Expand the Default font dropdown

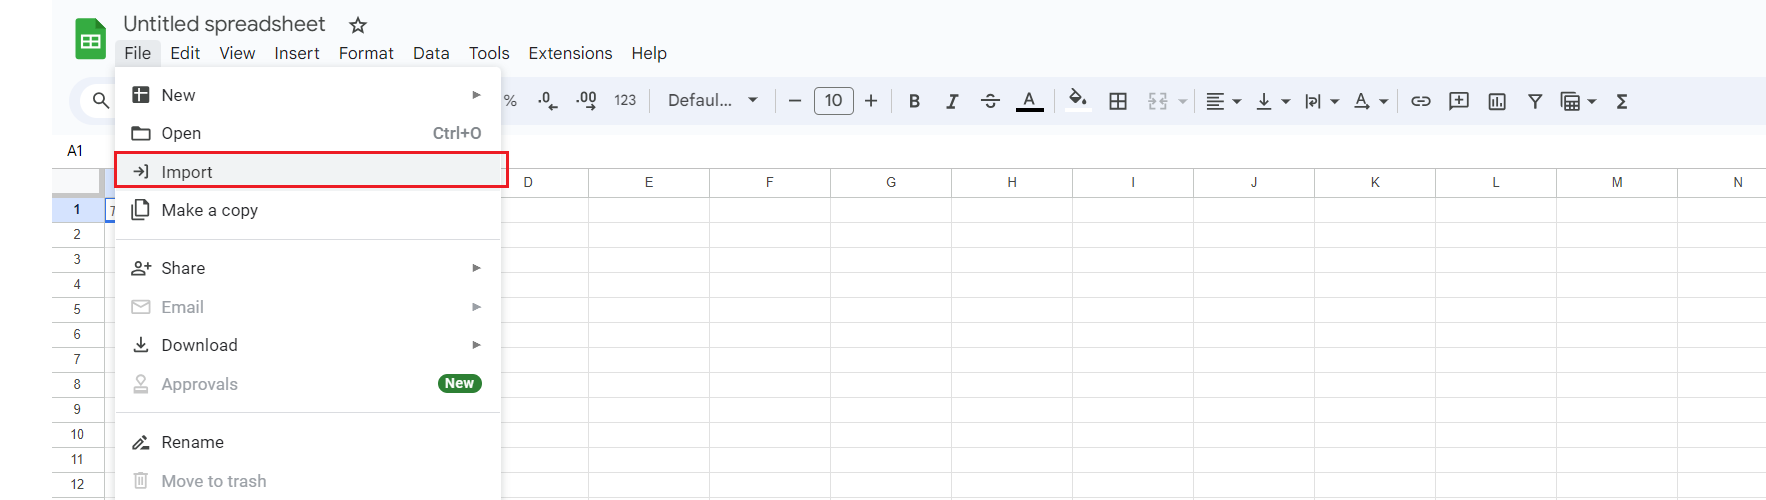712,100
